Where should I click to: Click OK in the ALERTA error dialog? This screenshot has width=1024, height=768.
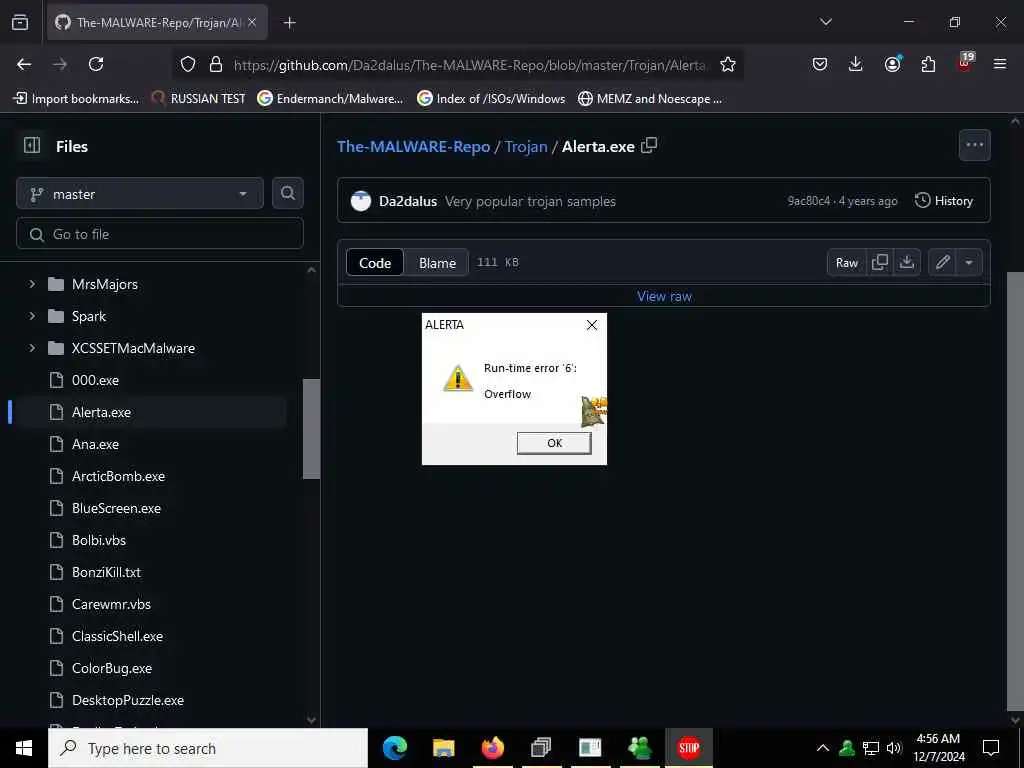point(554,443)
